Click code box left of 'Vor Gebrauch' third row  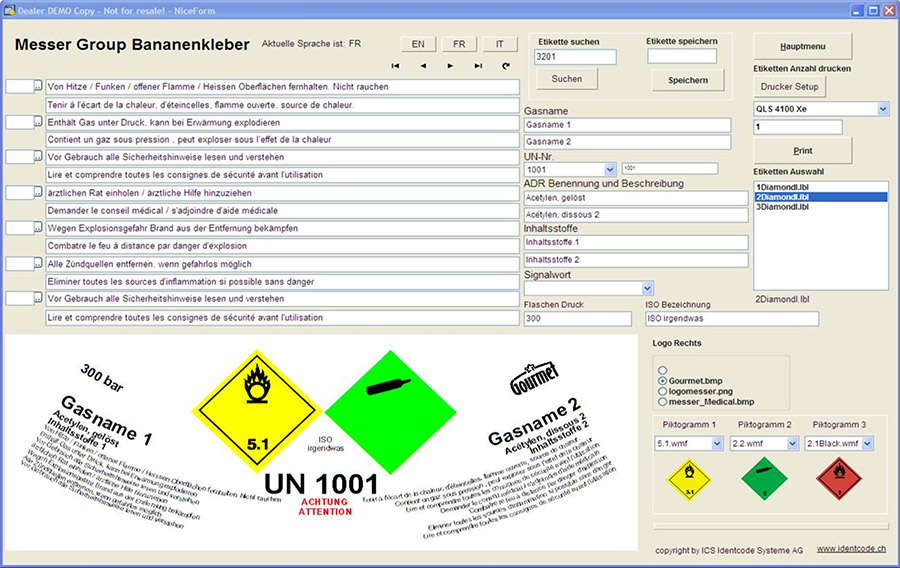coord(20,157)
